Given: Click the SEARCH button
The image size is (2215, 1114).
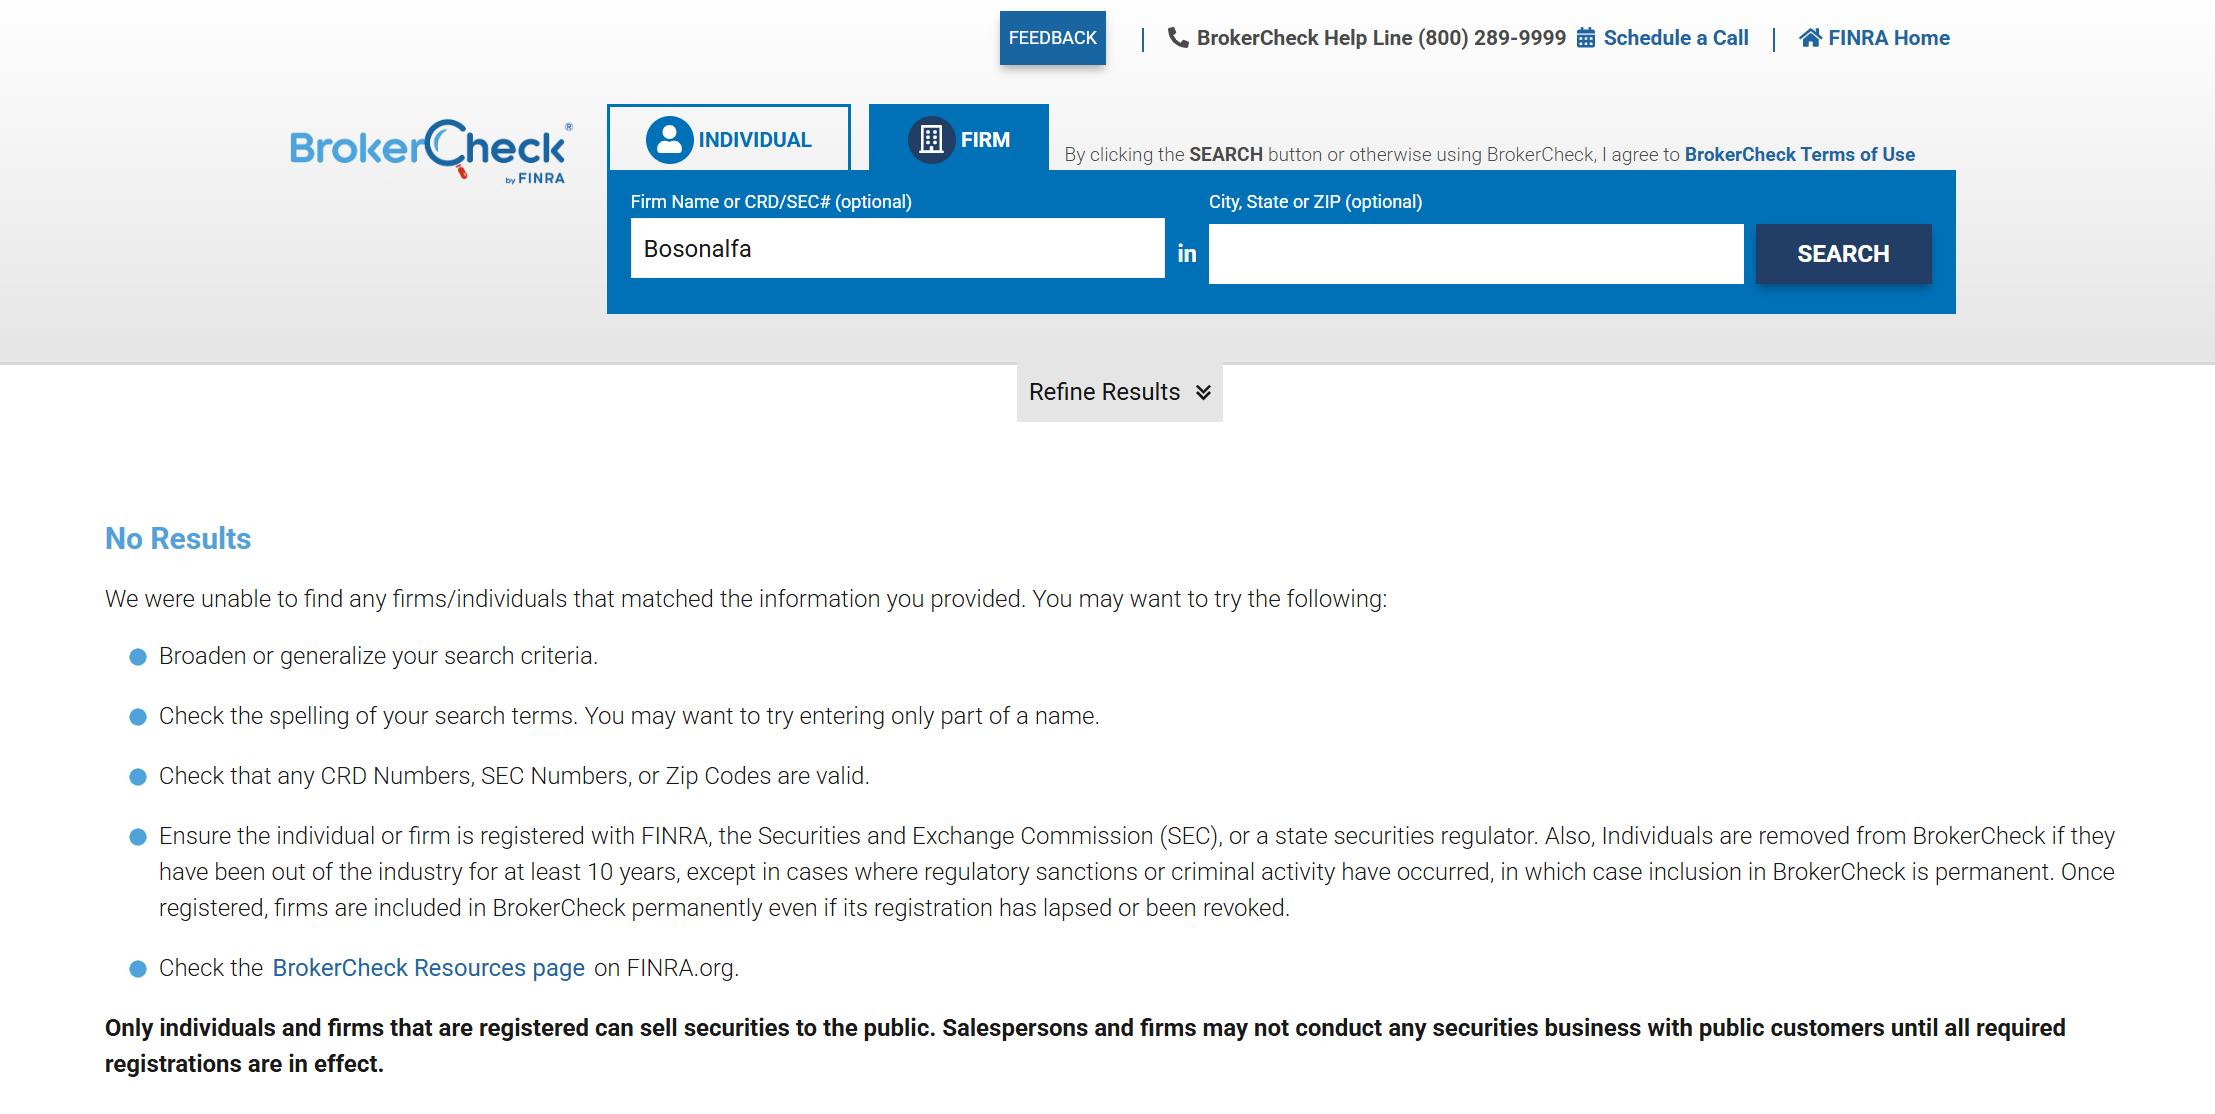Looking at the screenshot, I should pos(1843,254).
